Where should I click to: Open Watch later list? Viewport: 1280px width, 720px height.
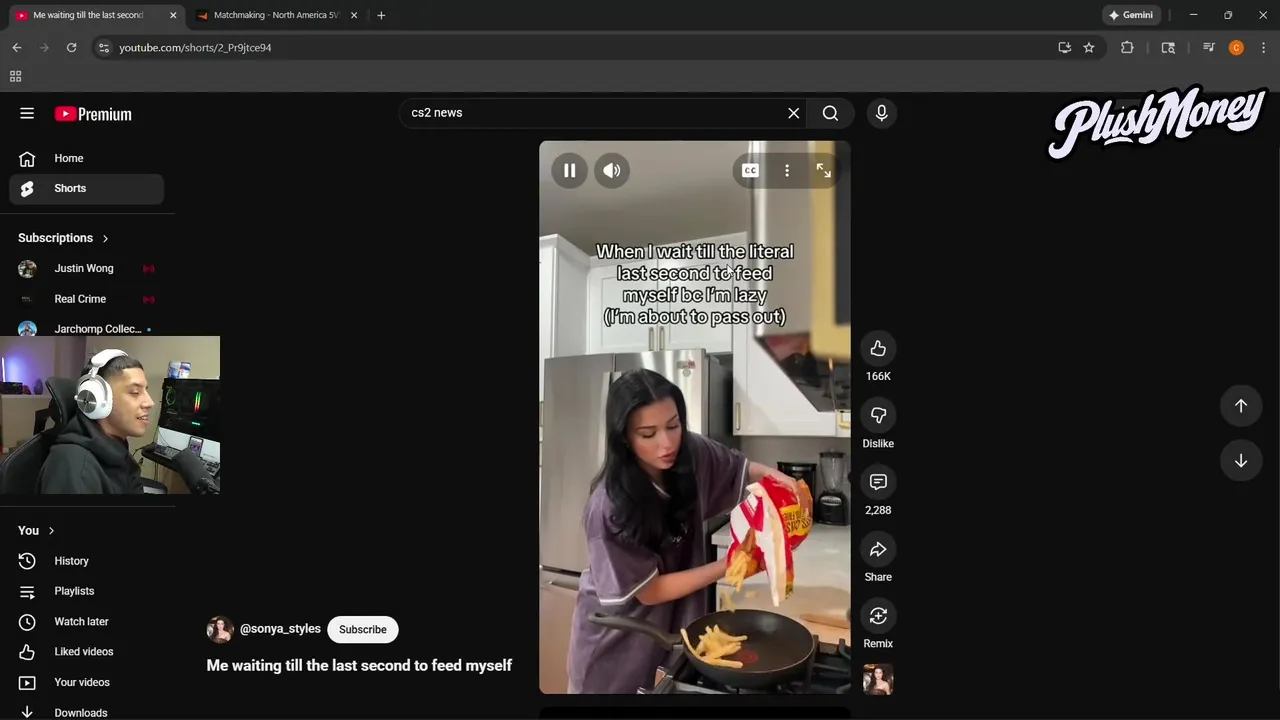[87, 621]
